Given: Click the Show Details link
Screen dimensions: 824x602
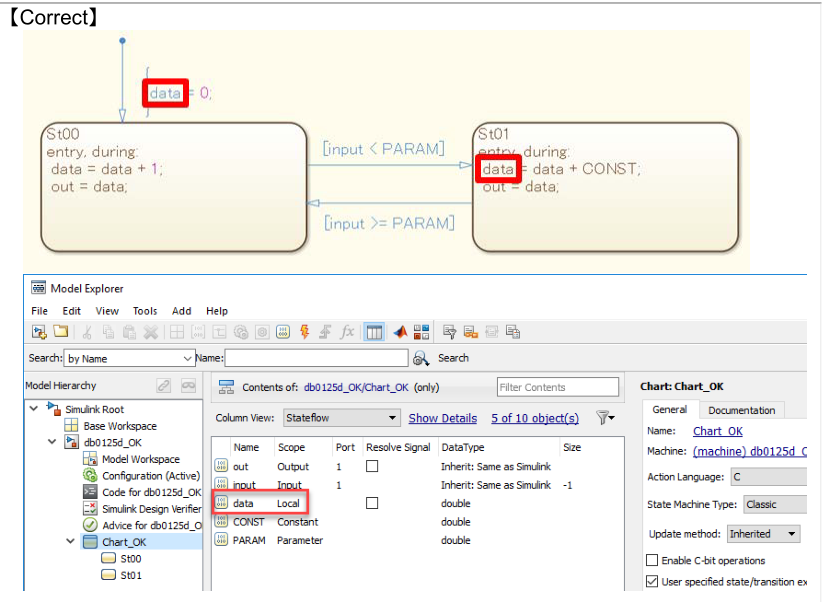Looking at the screenshot, I should tap(443, 419).
